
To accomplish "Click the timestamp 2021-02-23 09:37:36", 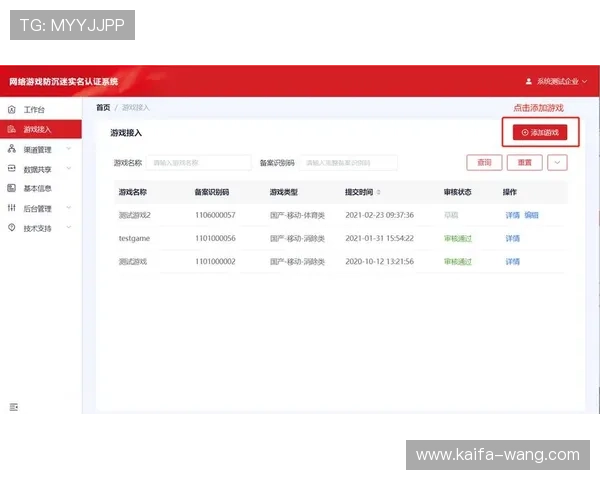I will [x=379, y=215].
